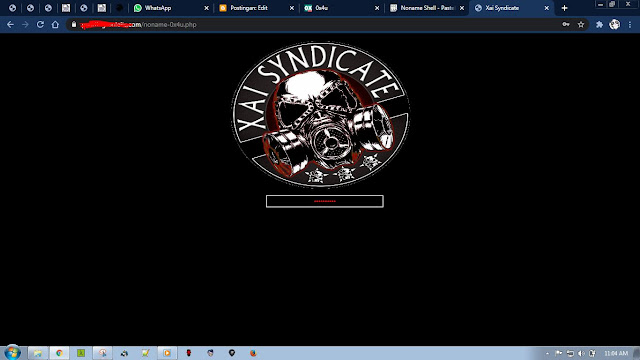Viewport: 640px width, 360px height.
Task: Open the volume speaker tray icon
Action: click(x=581, y=353)
